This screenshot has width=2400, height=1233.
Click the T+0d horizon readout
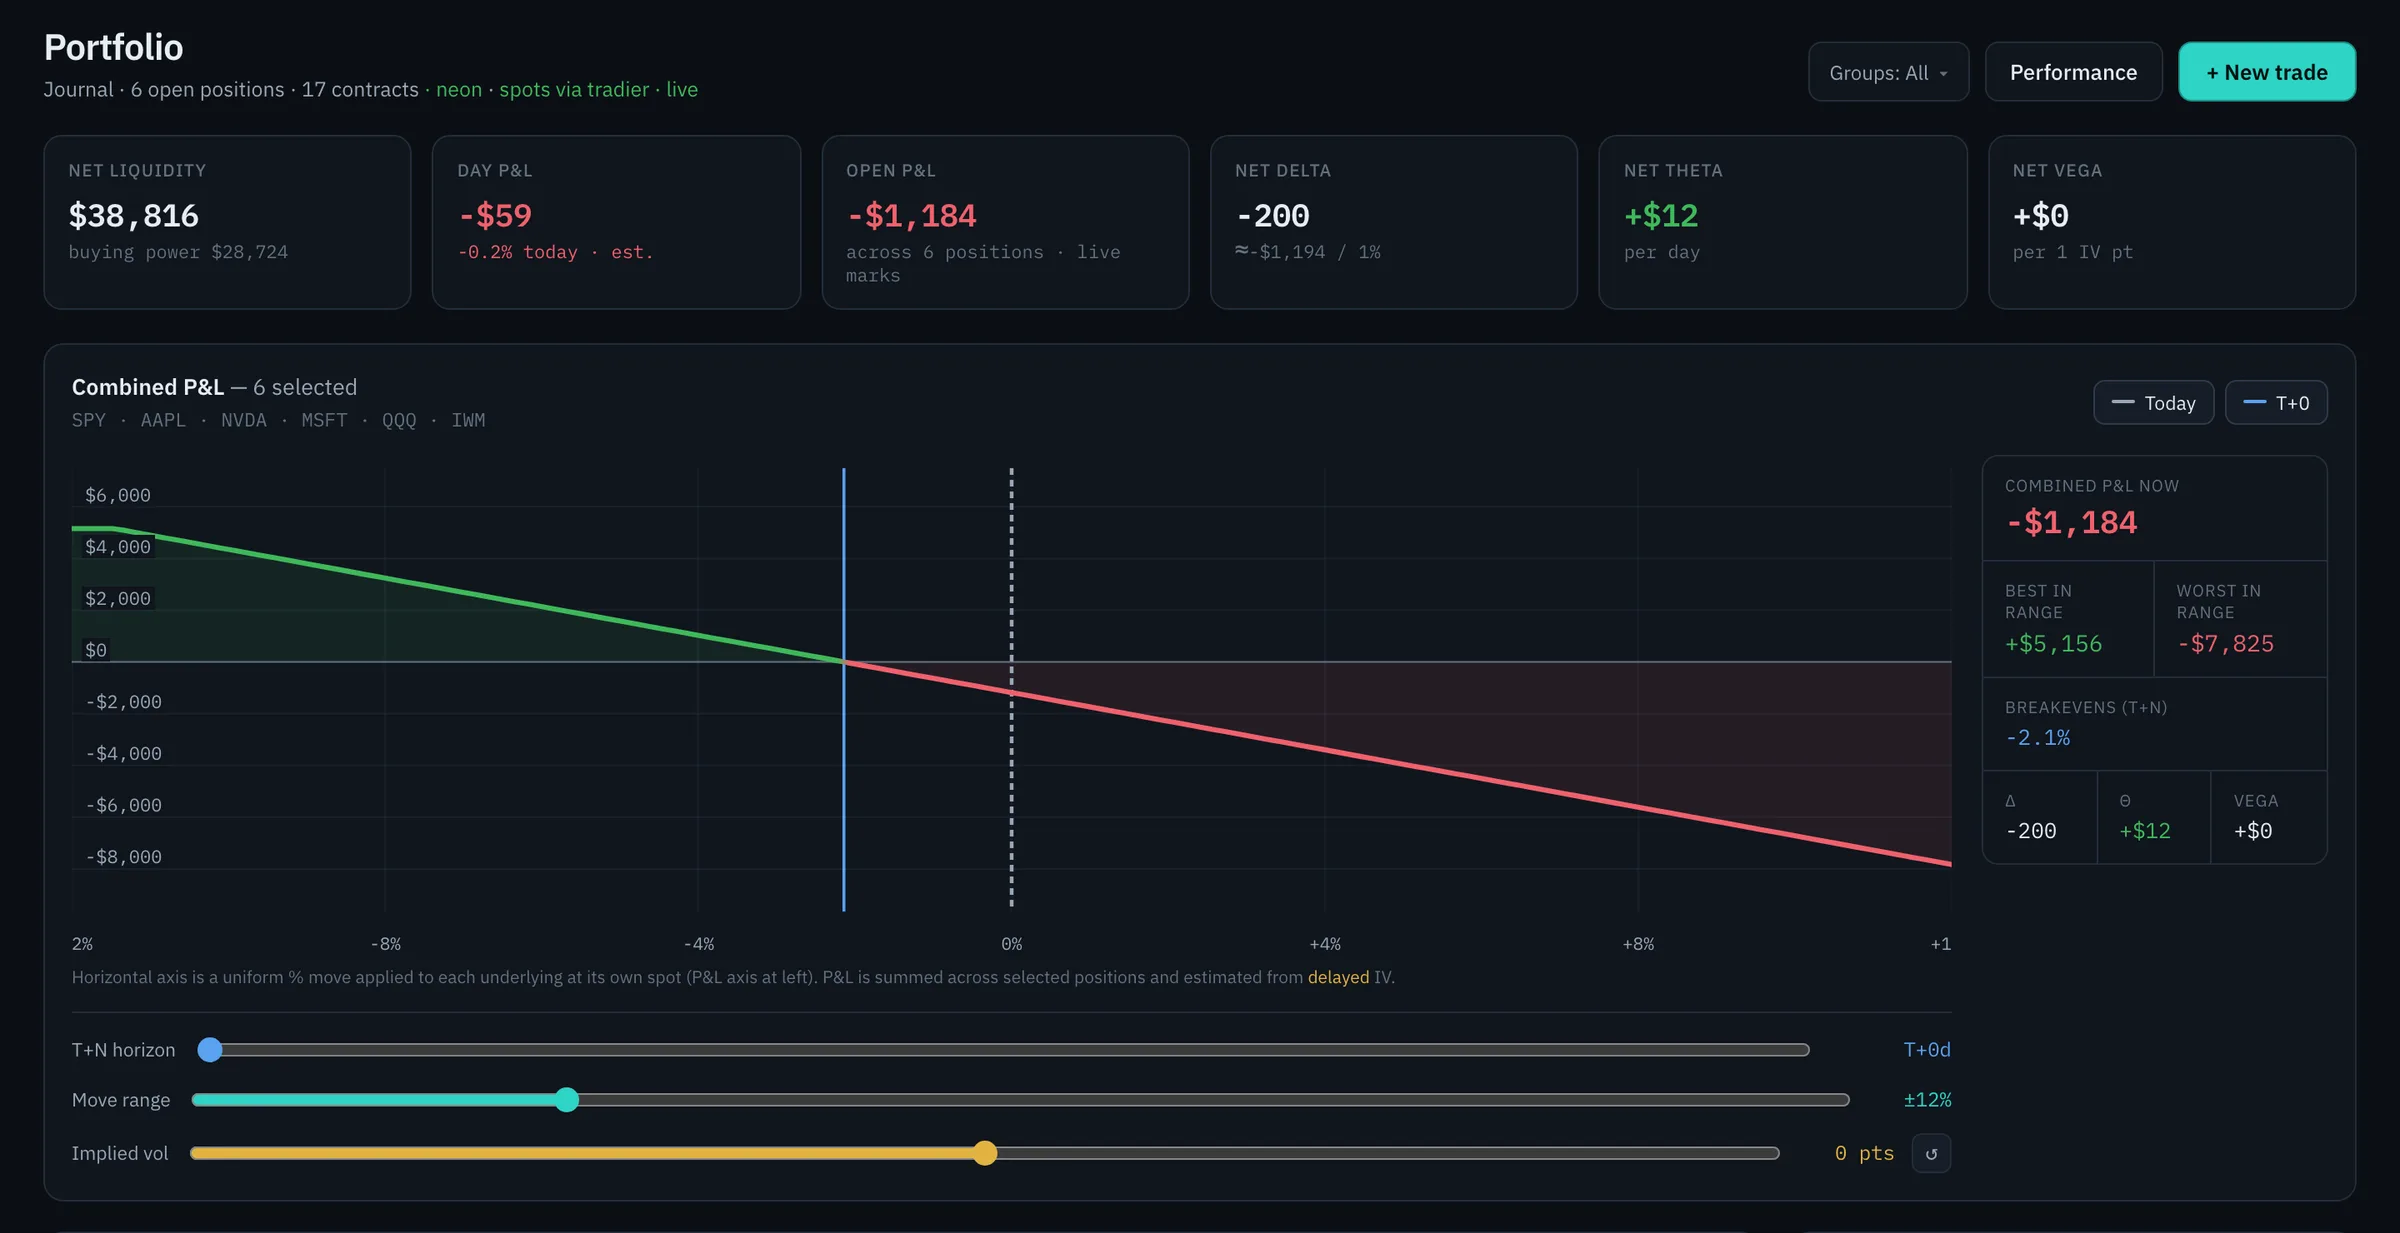click(x=1926, y=1050)
